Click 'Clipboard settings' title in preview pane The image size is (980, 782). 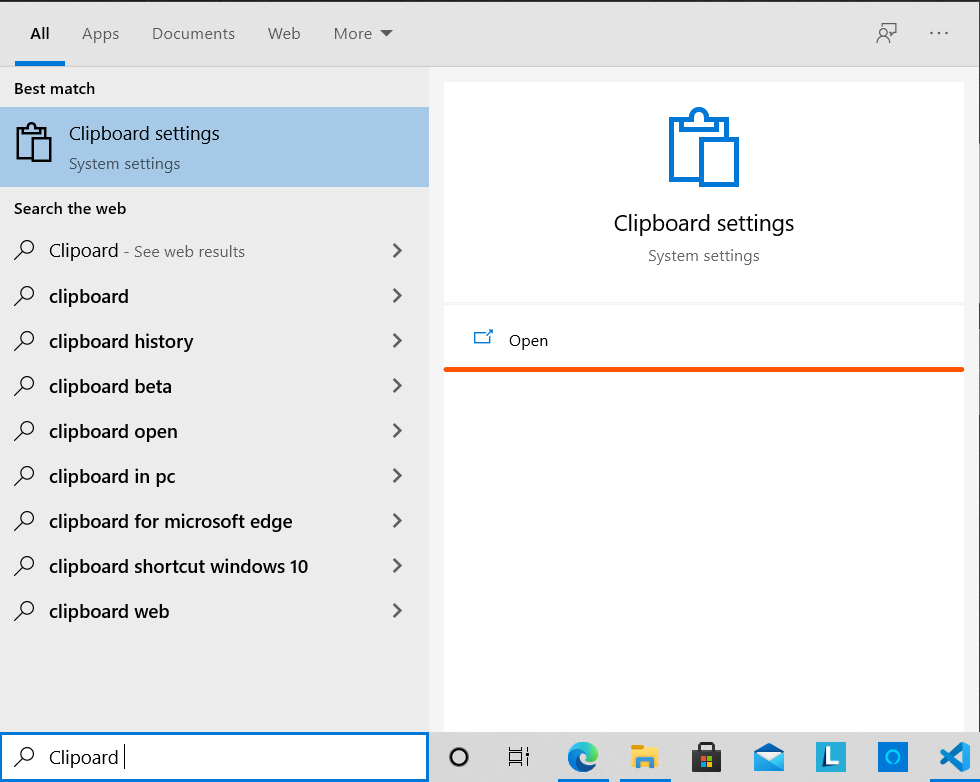point(704,223)
